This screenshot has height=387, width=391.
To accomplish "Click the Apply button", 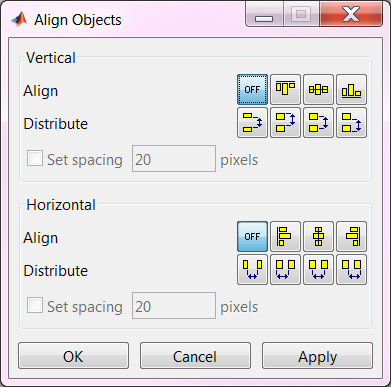I will 317,356.
